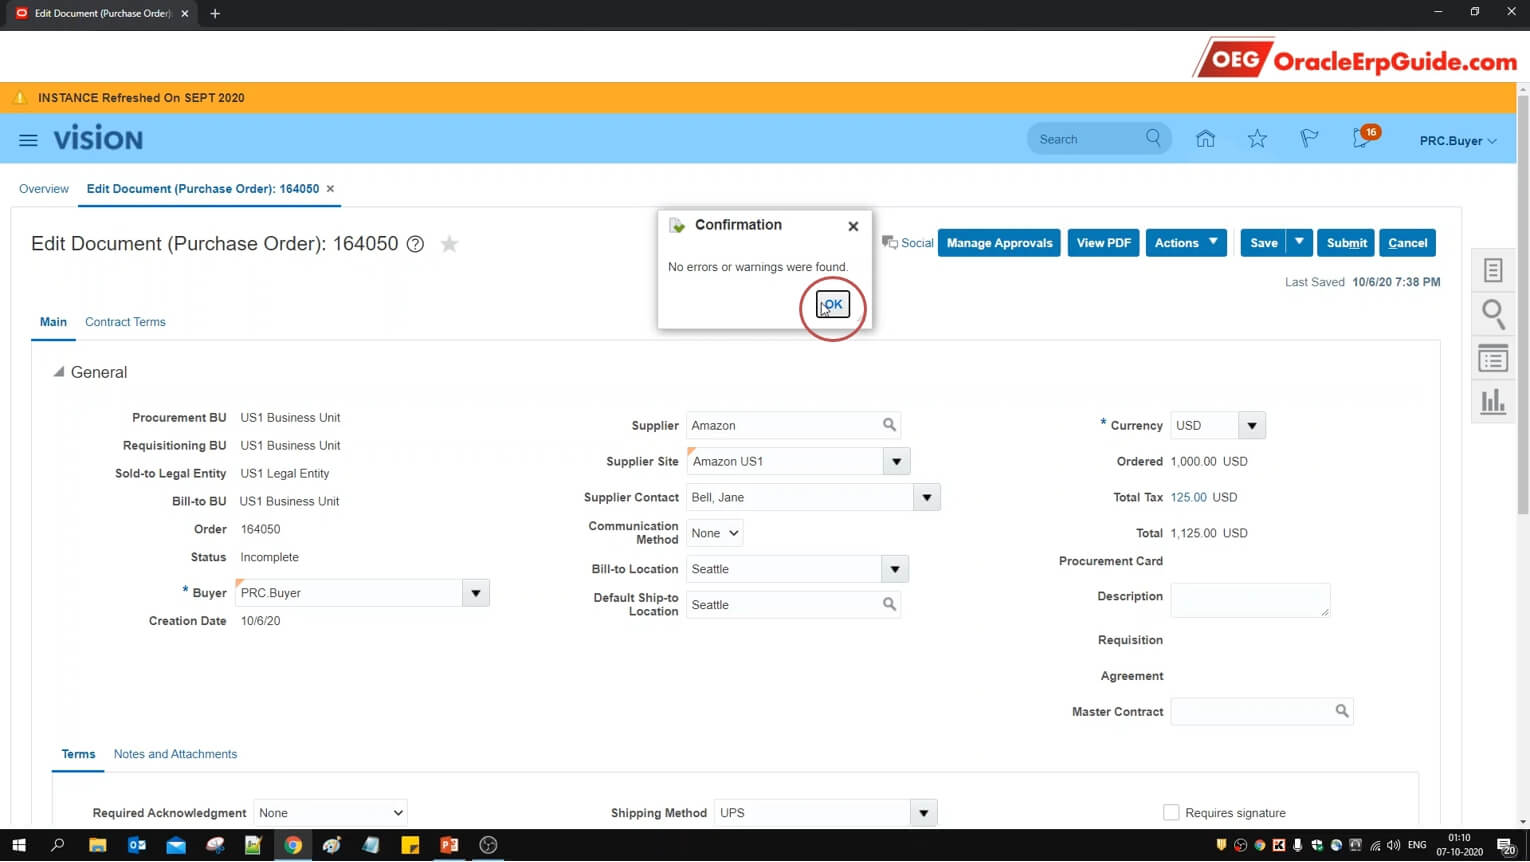Viewport: 1530px width, 862px height.
Task: Open Communication Method dropdown
Action: coord(714,533)
